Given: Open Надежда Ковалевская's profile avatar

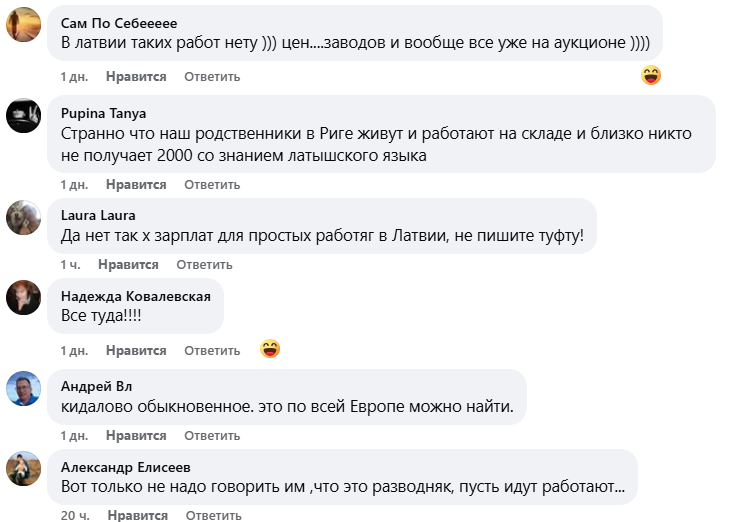Looking at the screenshot, I should [23, 298].
